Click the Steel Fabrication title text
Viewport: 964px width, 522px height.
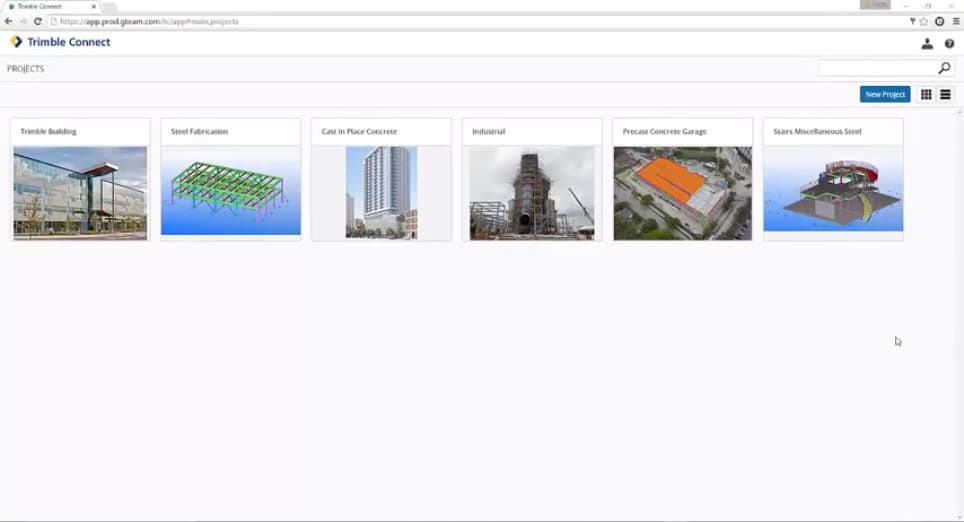(x=199, y=132)
